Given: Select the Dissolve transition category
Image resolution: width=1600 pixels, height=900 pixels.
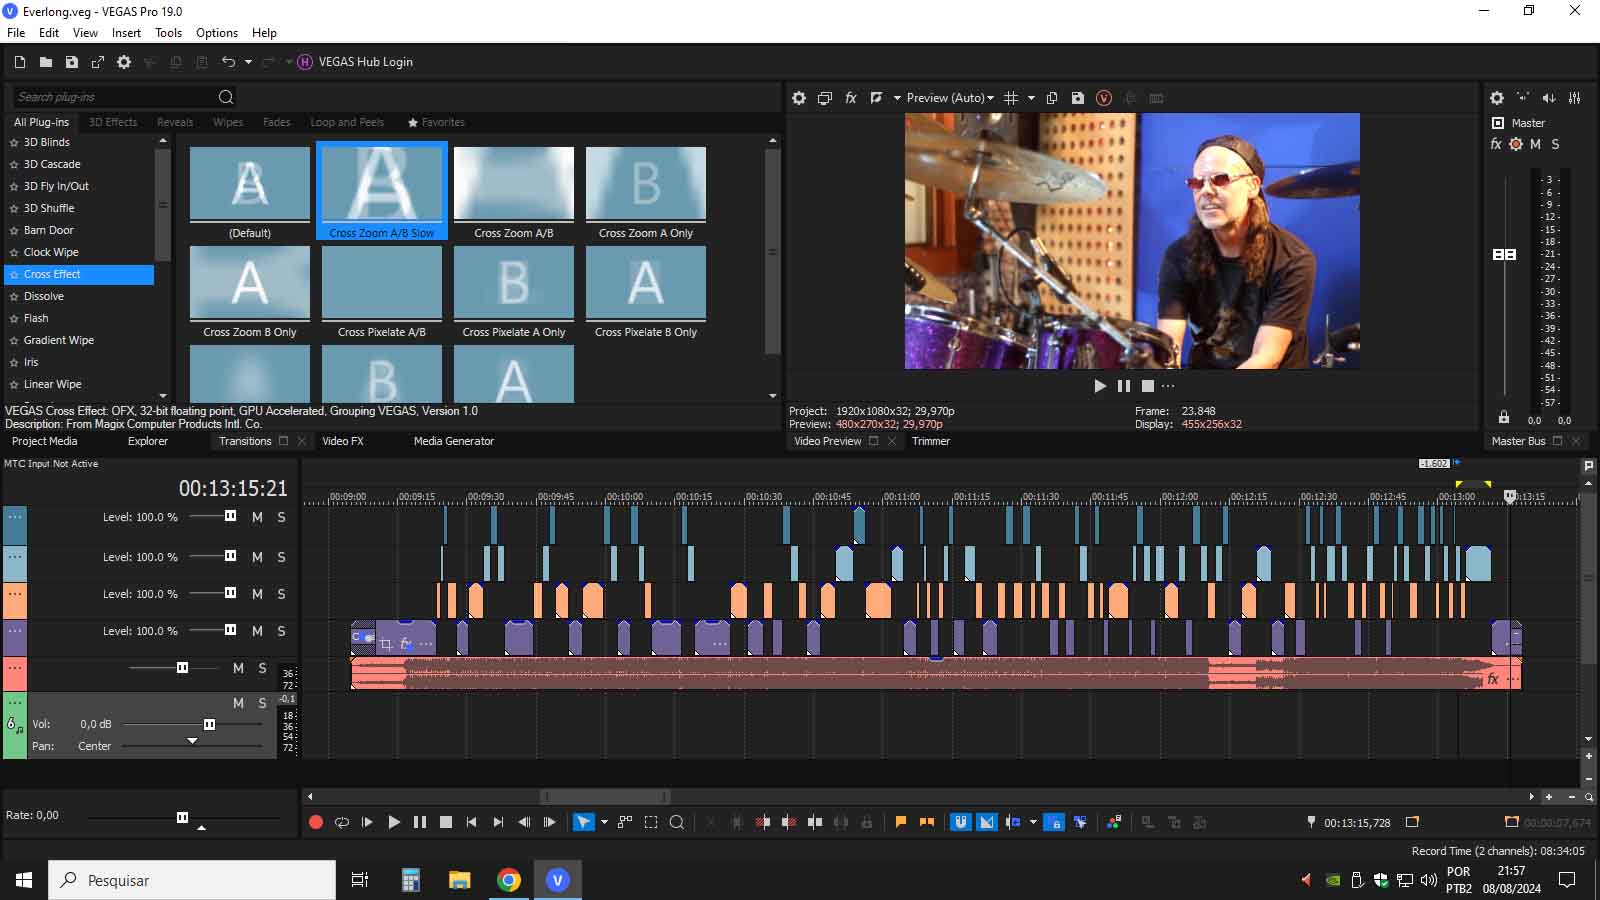Looking at the screenshot, I should coord(44,296).
